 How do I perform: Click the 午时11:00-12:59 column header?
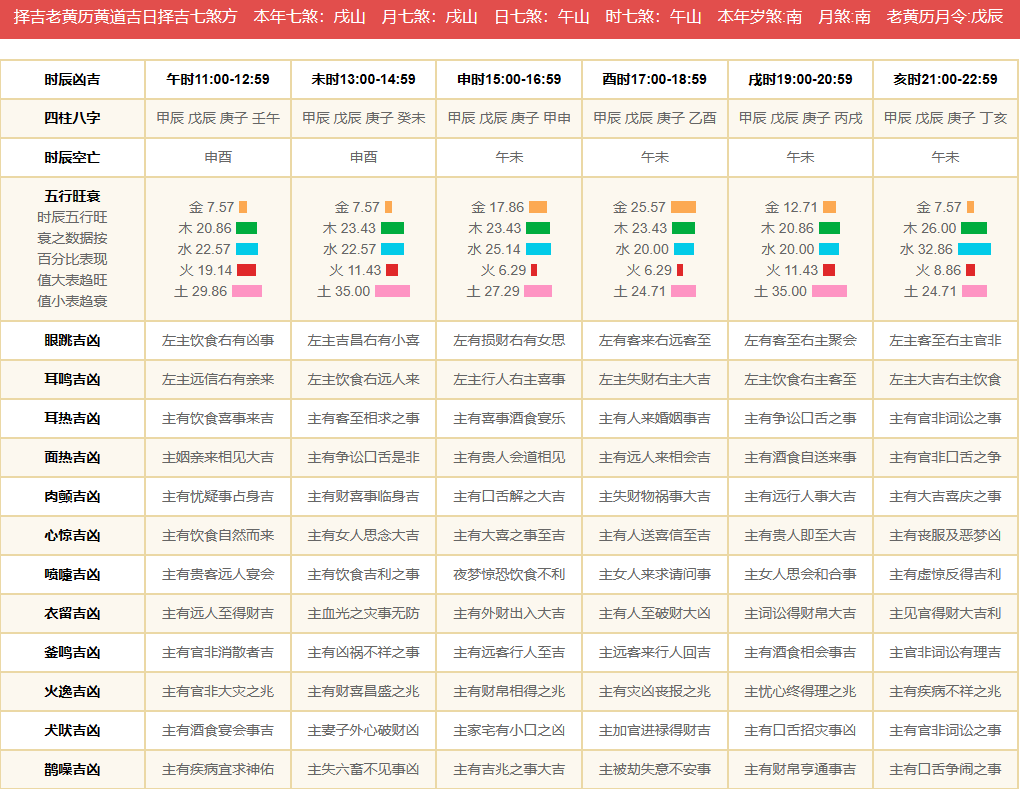(218, 79)
